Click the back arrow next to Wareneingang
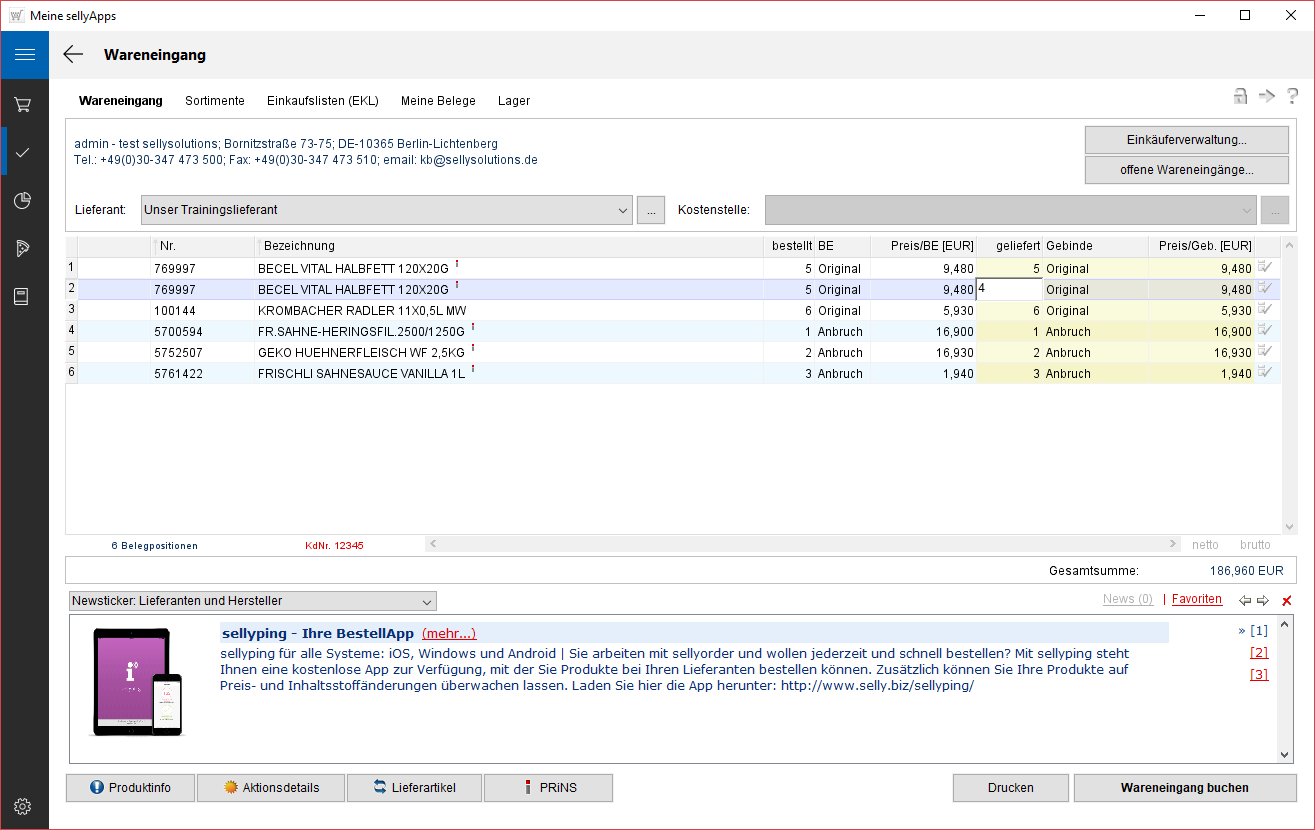 pos(73,55)
